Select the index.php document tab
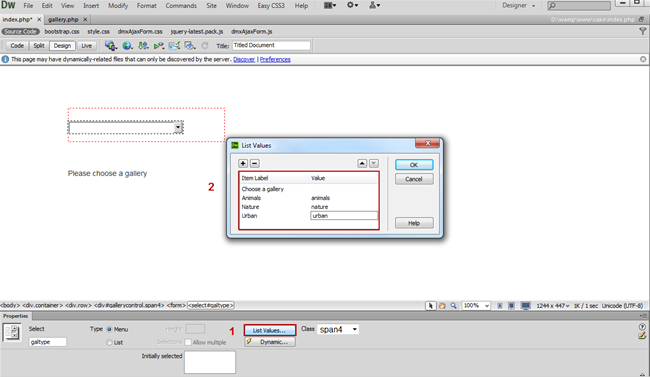Image resolution: width=650 pixels, height=377 pixels. pyautogui.click(x=17, y=19)
